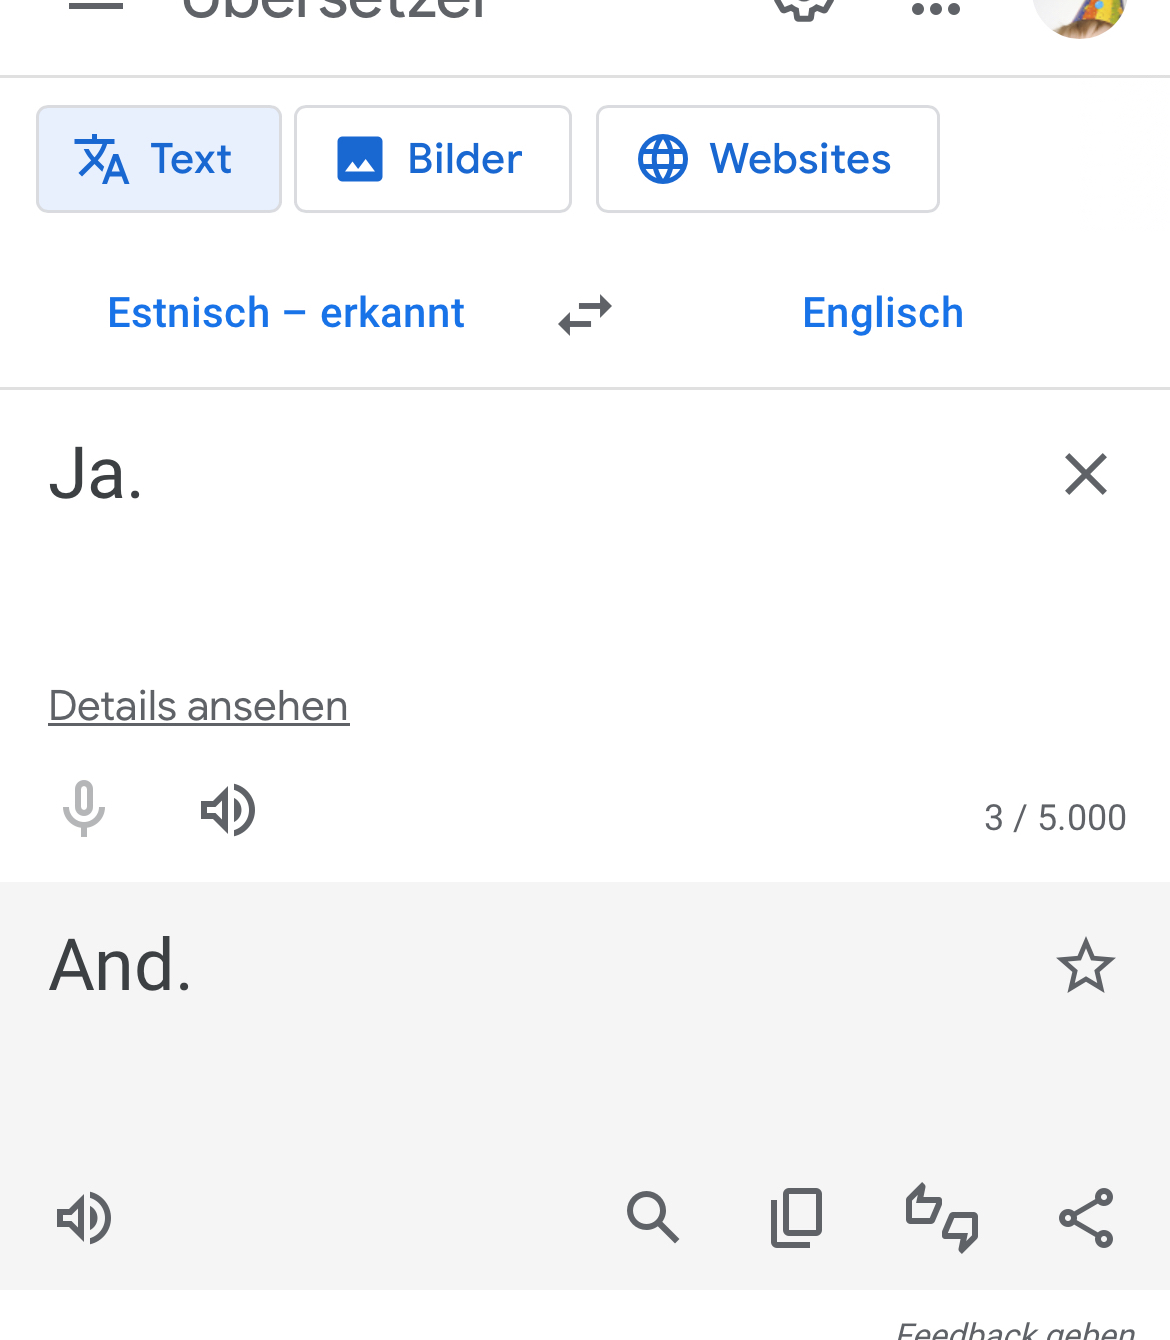Screen dimensions: 1170x1340
Task: Open the account profile picture
Action: 1080,12
